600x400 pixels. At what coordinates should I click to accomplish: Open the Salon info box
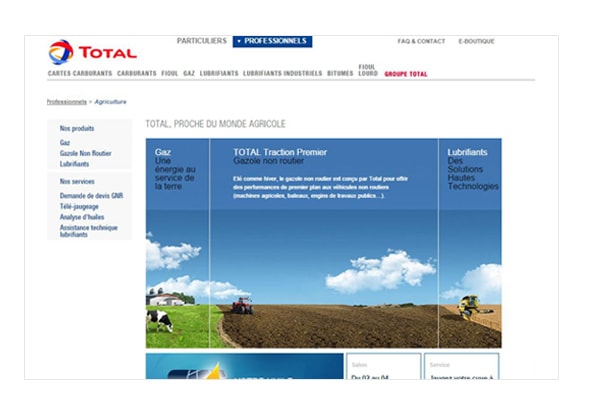[x=383, y=366]
